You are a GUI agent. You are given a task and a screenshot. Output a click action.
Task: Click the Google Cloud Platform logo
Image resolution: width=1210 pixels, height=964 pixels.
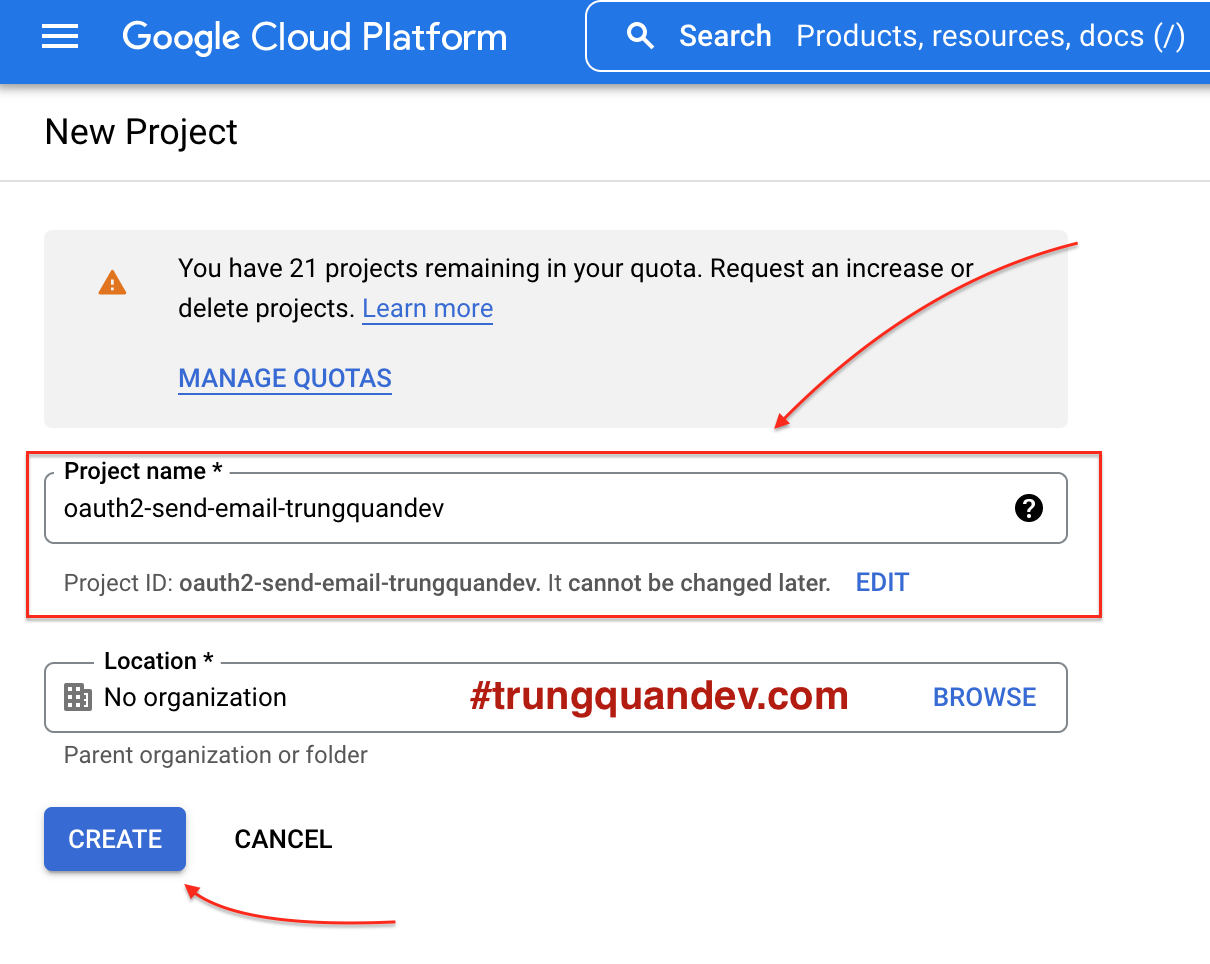[314, 37]
